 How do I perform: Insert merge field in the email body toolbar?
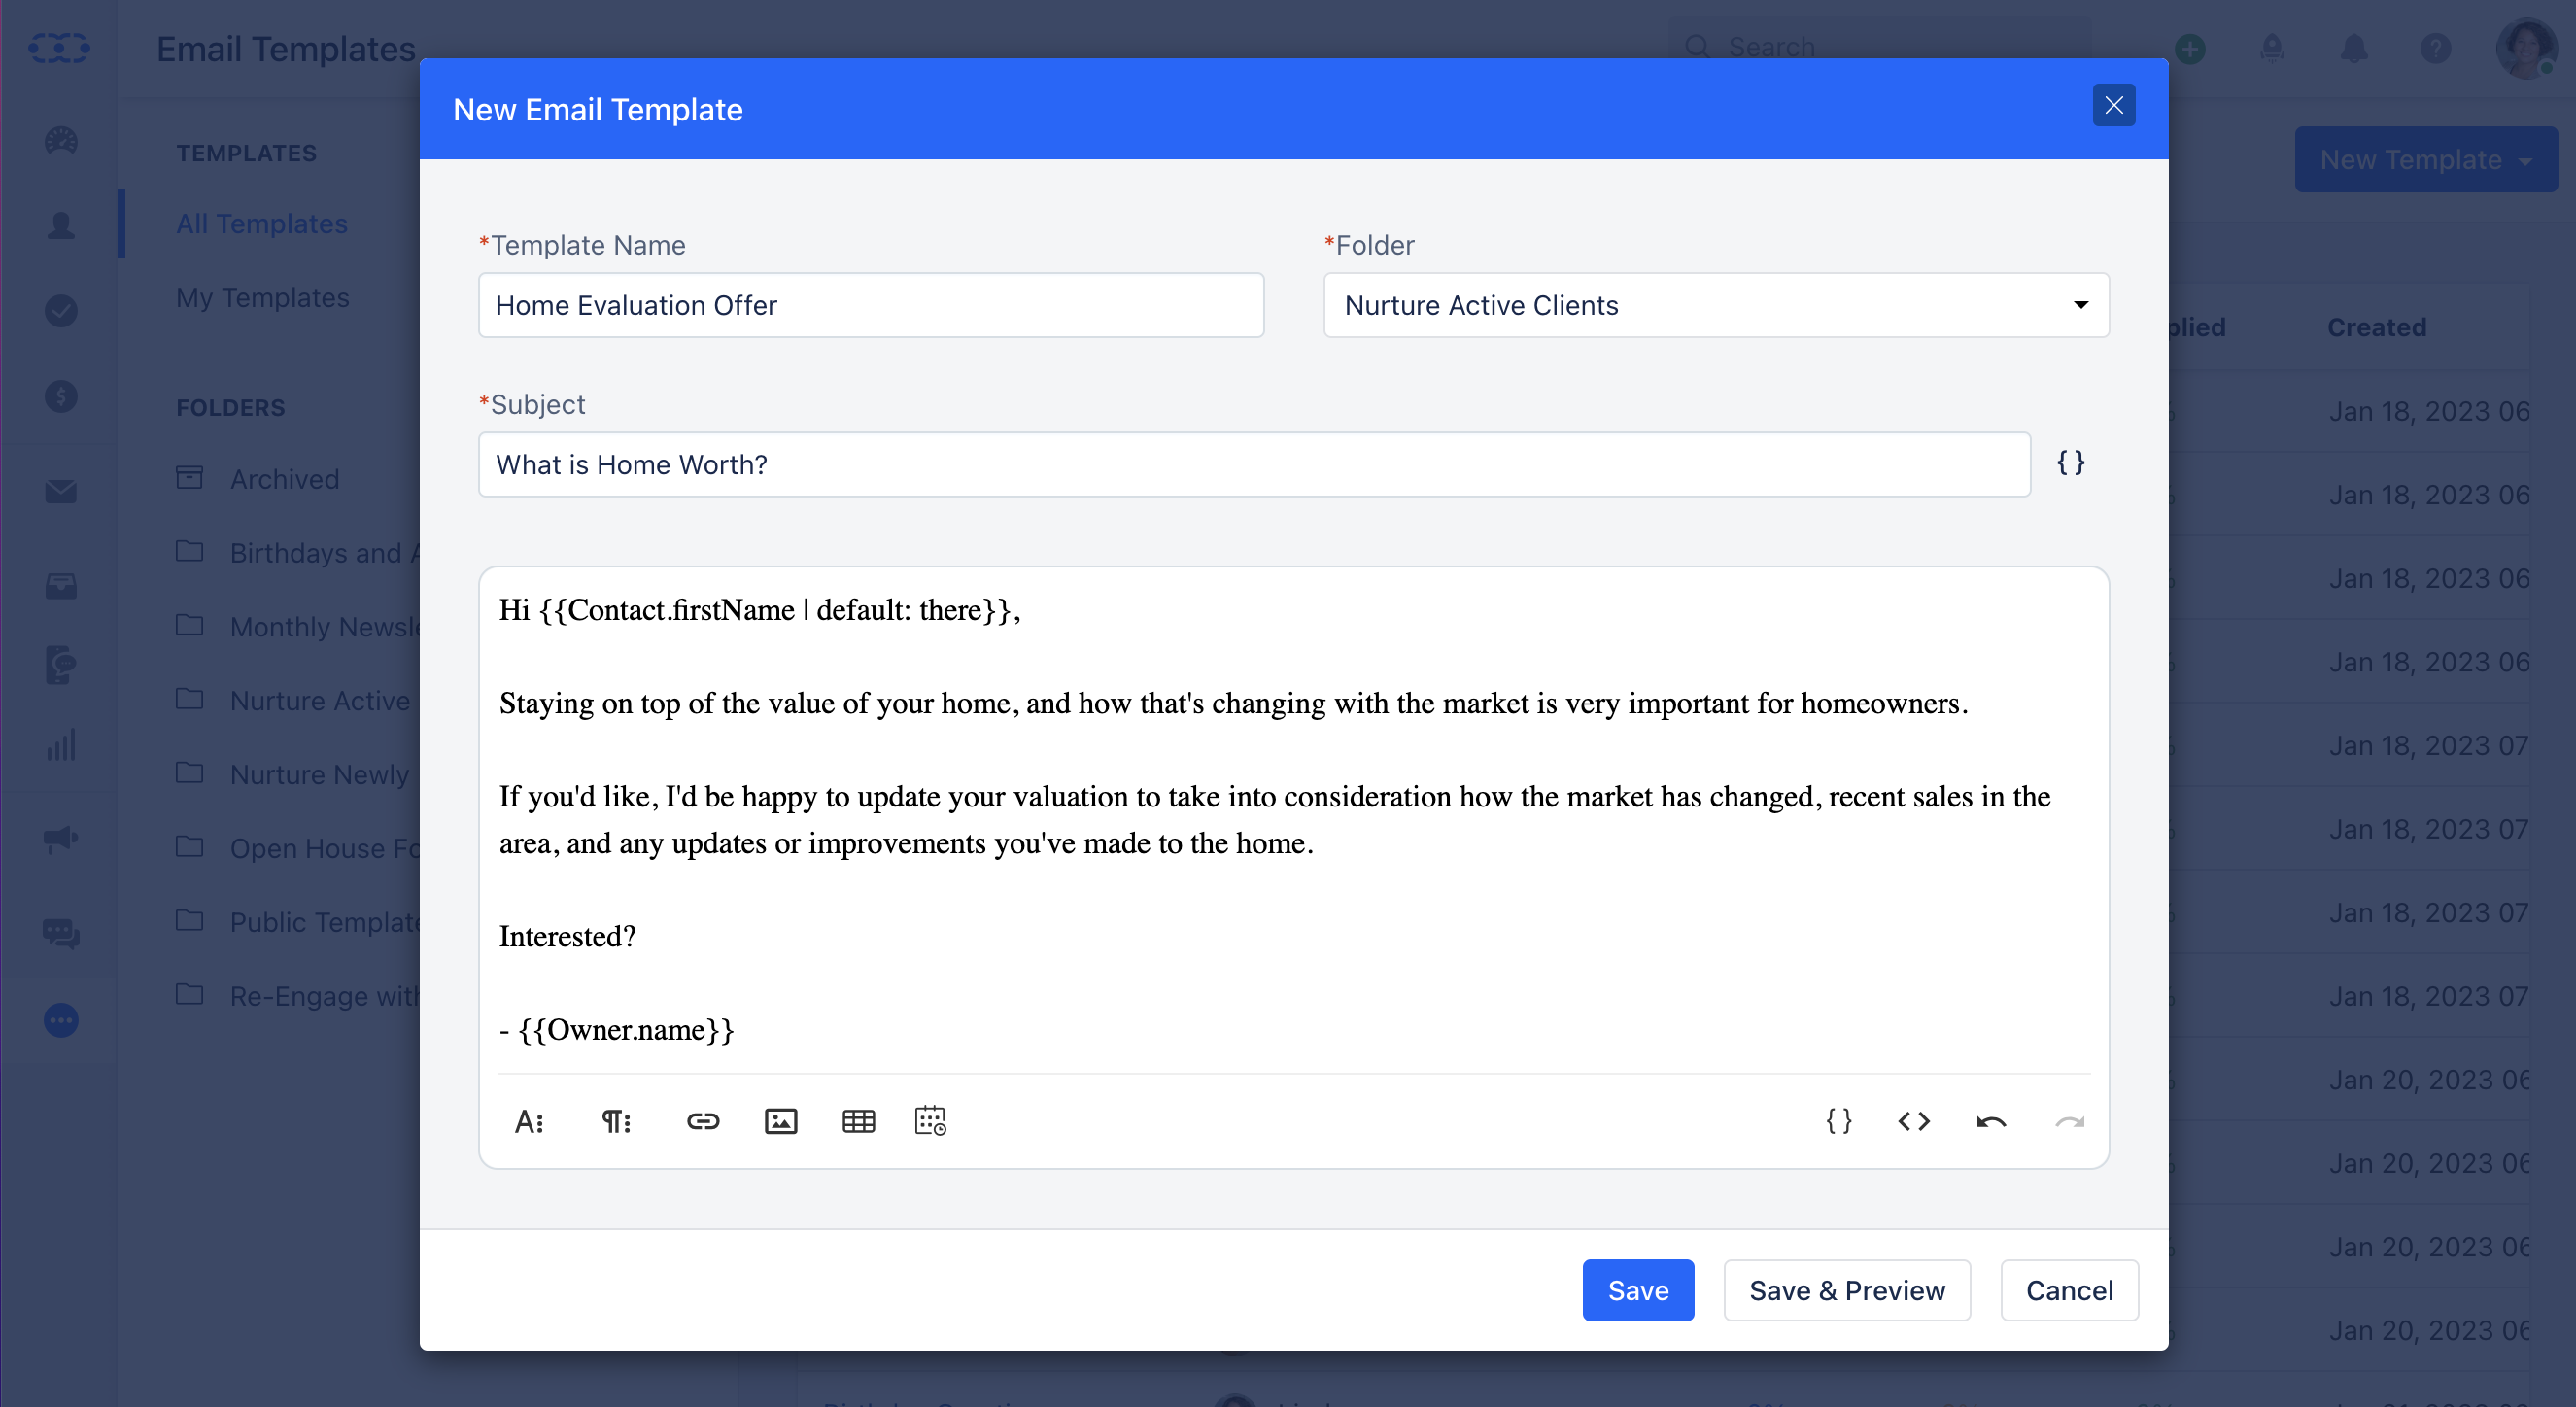[1838, 1122]
